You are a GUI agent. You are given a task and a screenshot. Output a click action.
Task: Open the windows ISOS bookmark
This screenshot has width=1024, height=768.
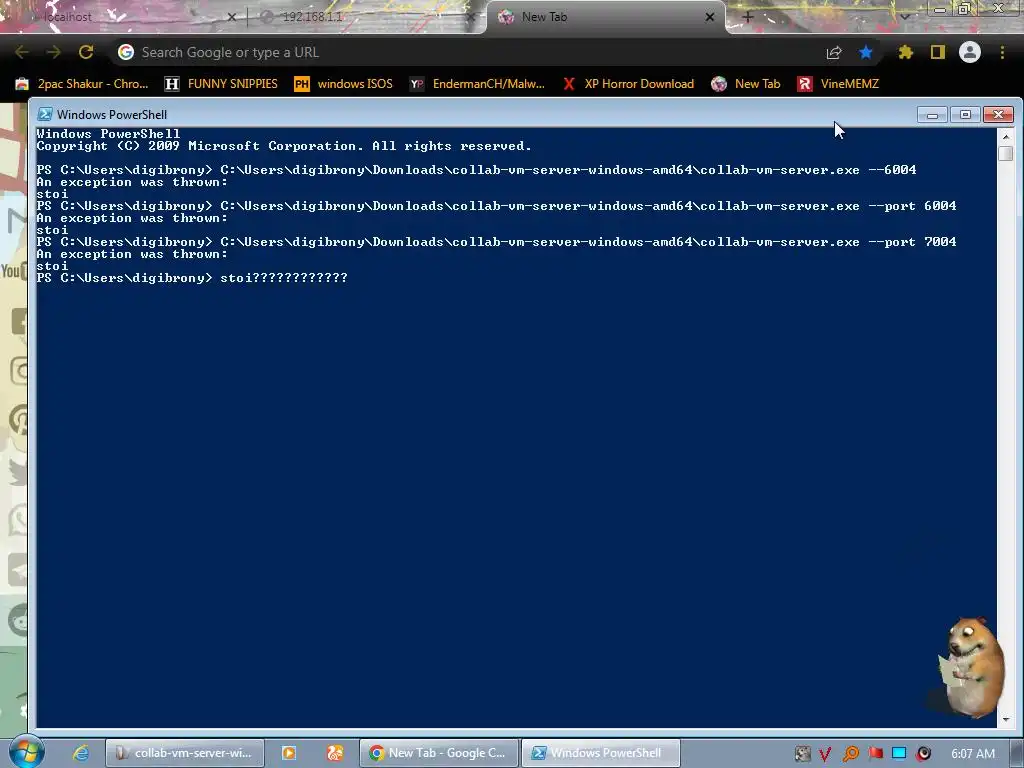[x=344, y=84]
